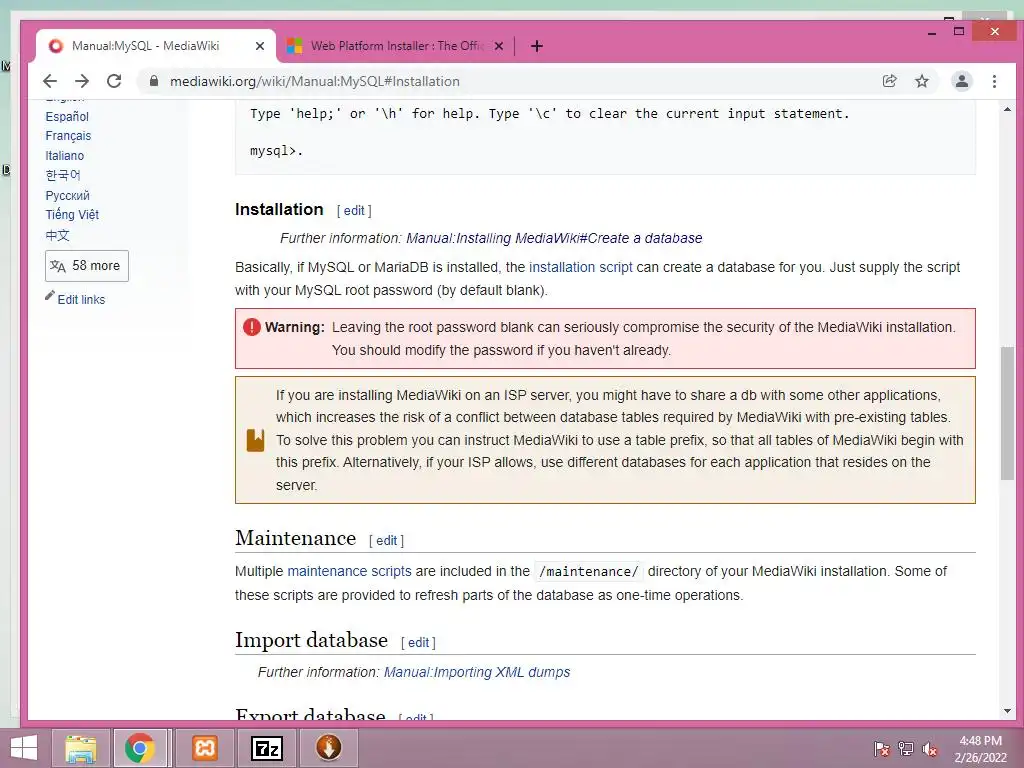Switch language to Italiano
Viewport: 1024px width, 768px height.
click(65, 155)
